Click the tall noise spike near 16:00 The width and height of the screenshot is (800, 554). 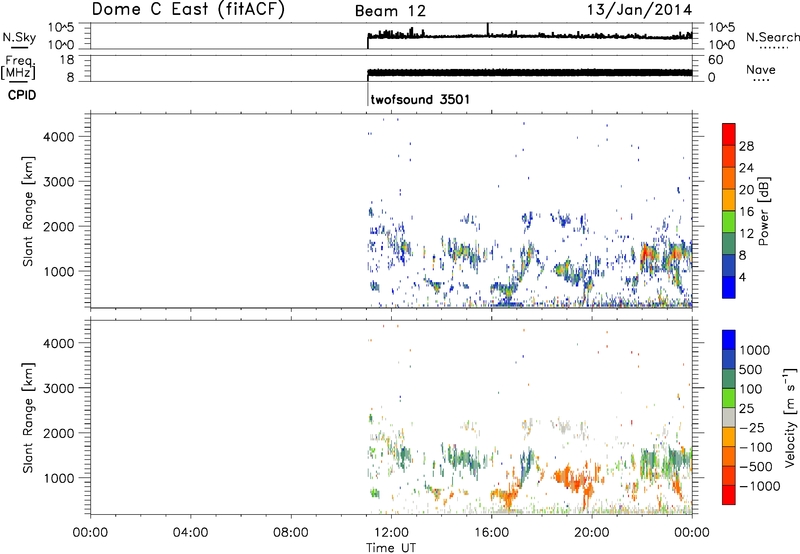tap(488, 29)
